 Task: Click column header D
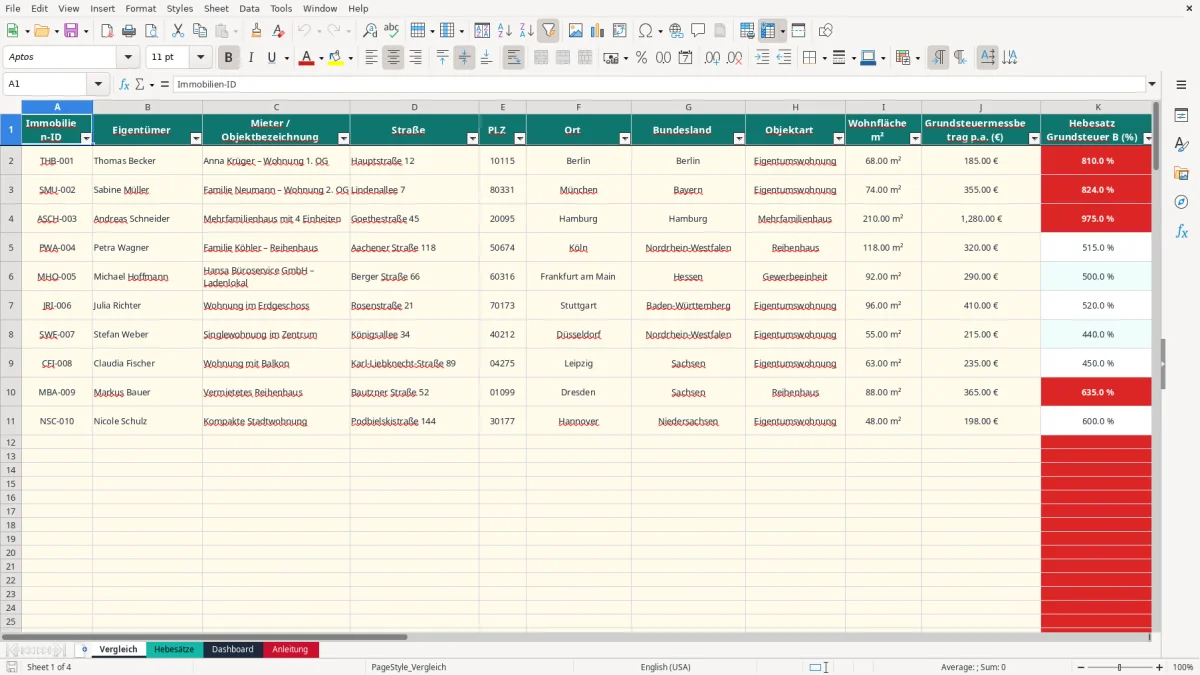[x=414, y=107]
